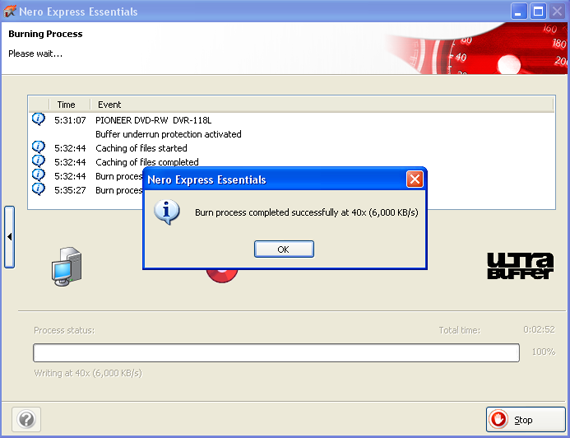The height and width of the screenshot is (438, 570).
Task: Click the Stop button
Action: pos(525,419)
